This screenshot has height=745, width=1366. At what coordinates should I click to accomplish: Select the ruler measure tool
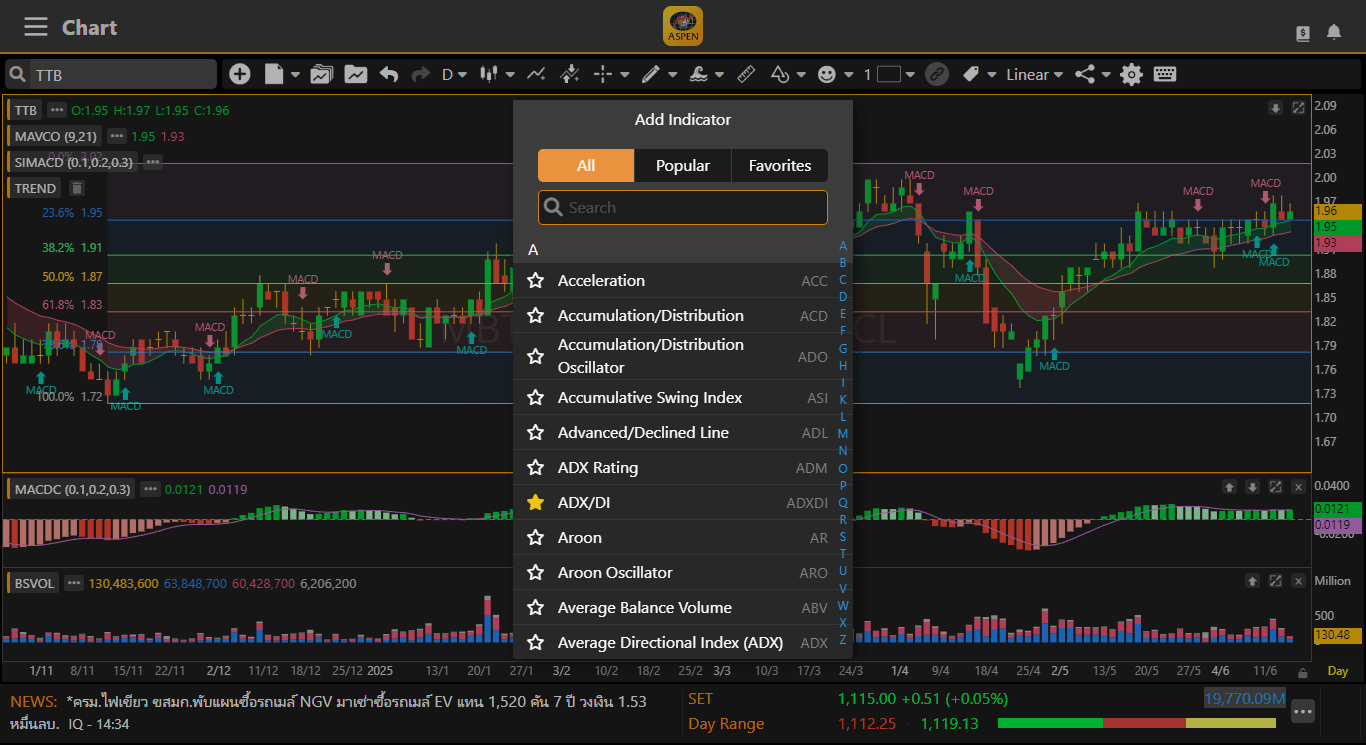pyautogui.click(x=745, y=74)
